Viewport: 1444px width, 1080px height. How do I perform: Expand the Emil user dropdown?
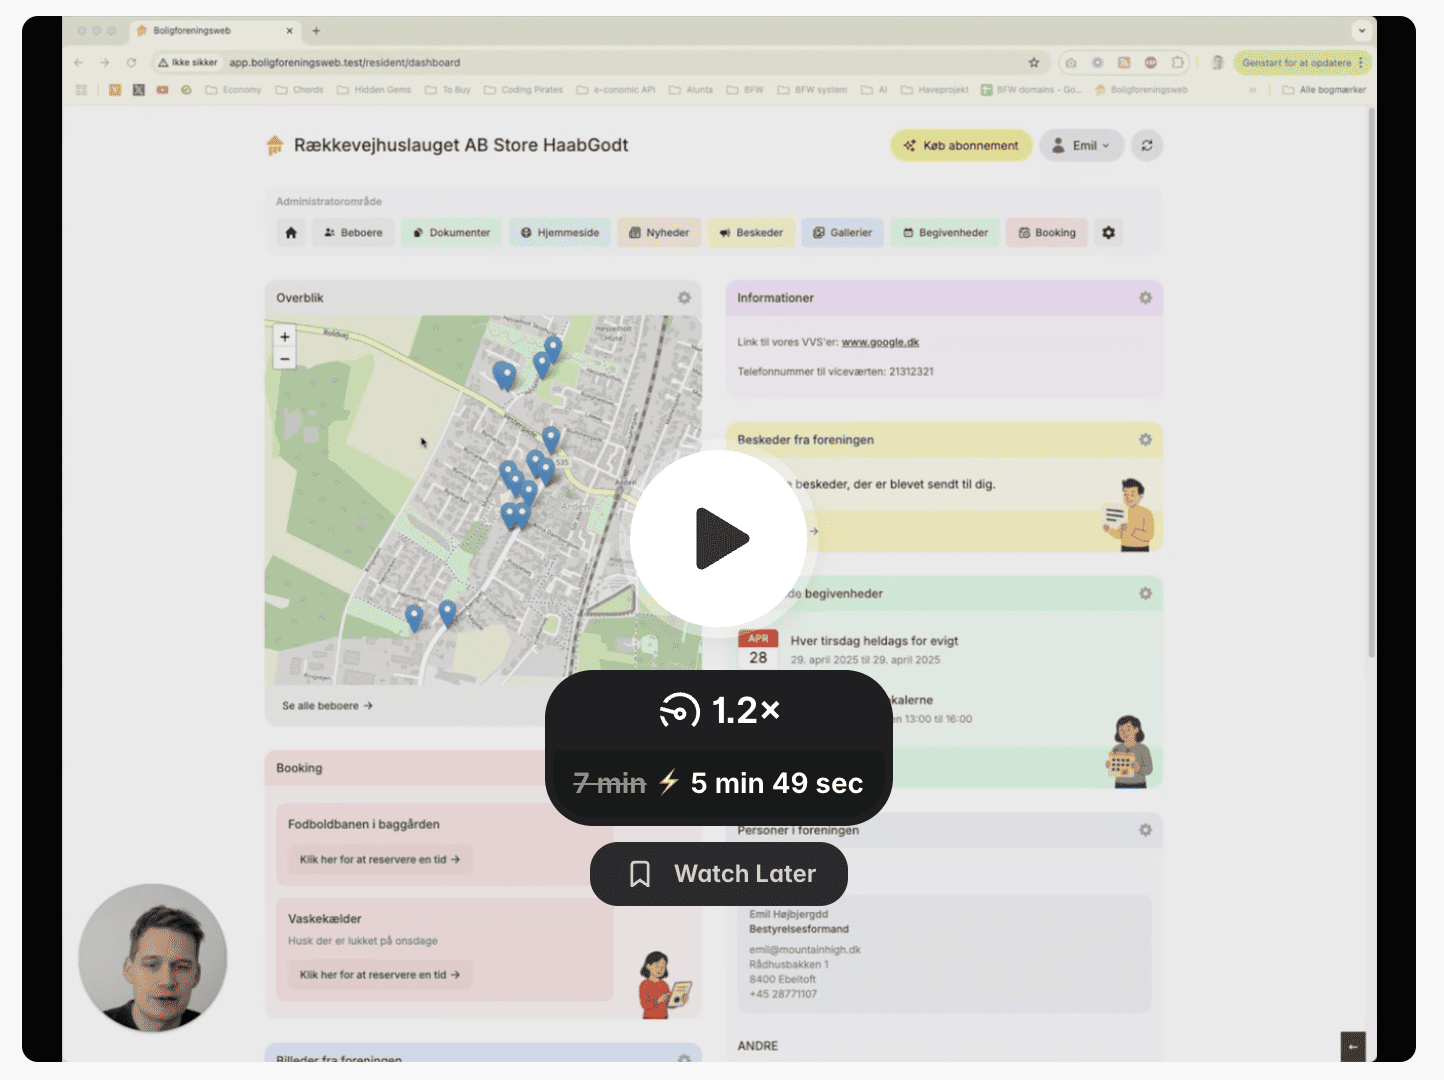click(x=1082, y=146)
